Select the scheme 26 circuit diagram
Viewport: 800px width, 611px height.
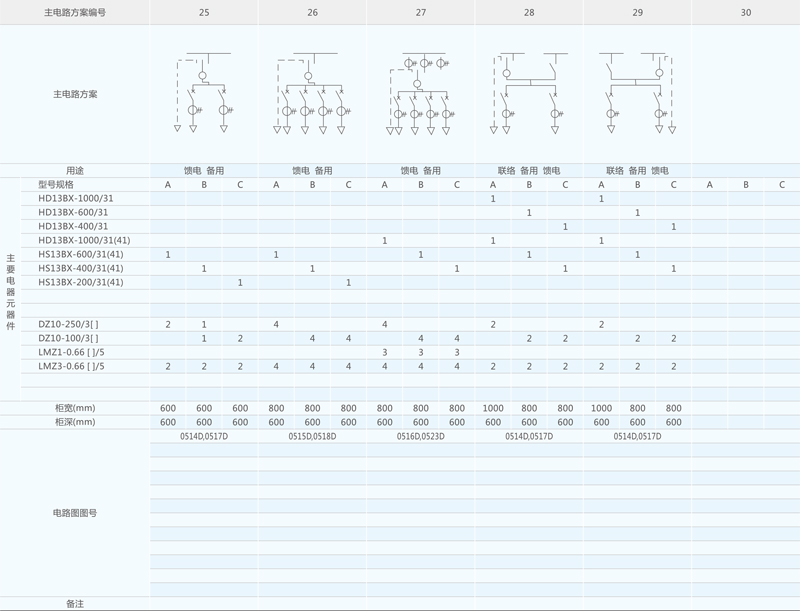[312, 93]
